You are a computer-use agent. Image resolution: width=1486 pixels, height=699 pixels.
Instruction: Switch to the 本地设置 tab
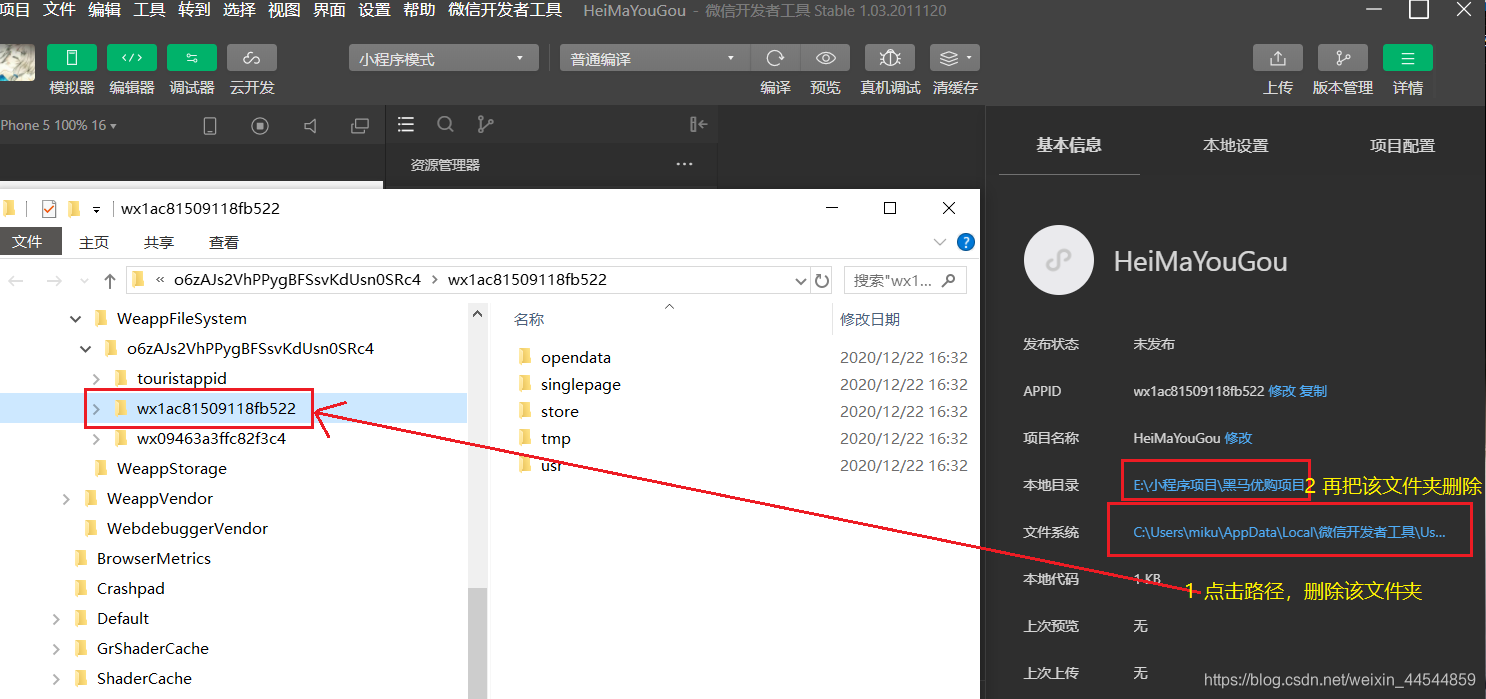tap(1235, 146)
